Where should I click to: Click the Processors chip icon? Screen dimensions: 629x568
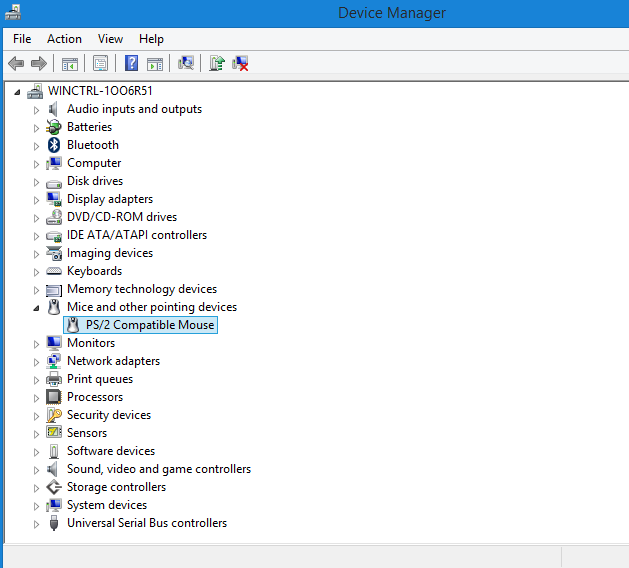point(54,397)
